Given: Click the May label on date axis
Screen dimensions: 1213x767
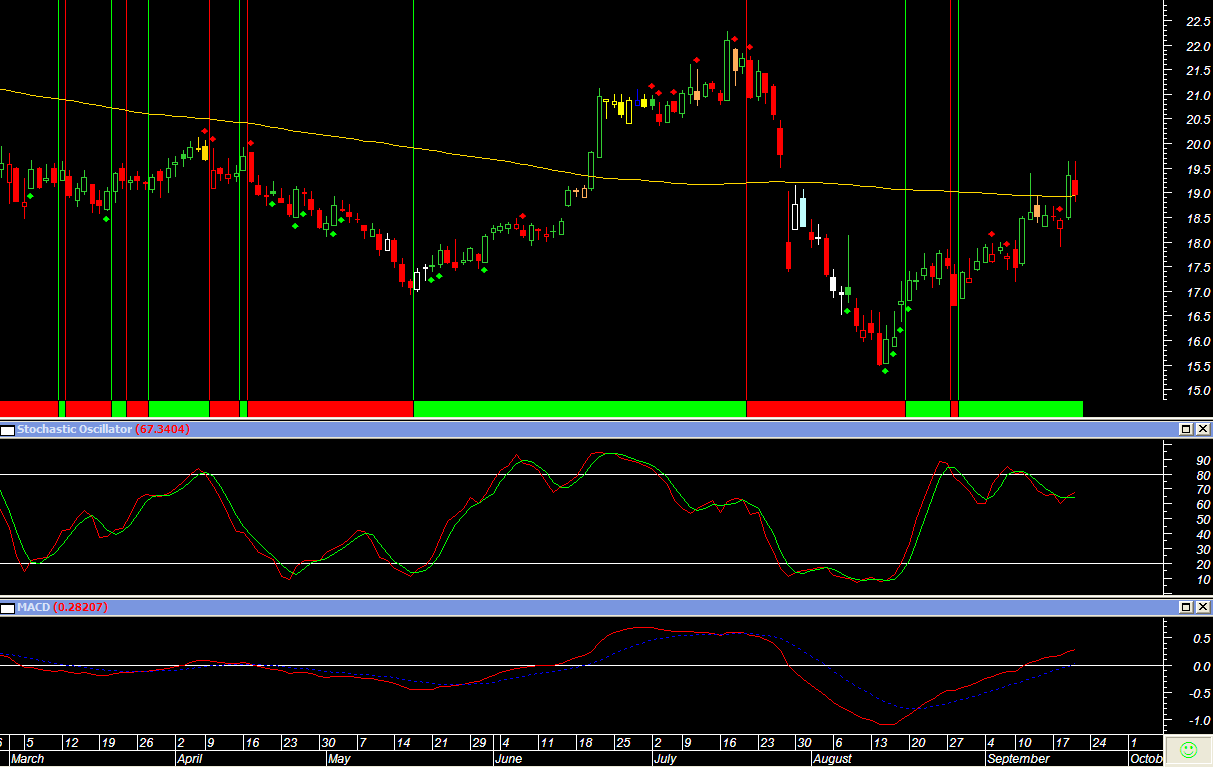Looking at the screenshot, I should (x=340, y=759).
